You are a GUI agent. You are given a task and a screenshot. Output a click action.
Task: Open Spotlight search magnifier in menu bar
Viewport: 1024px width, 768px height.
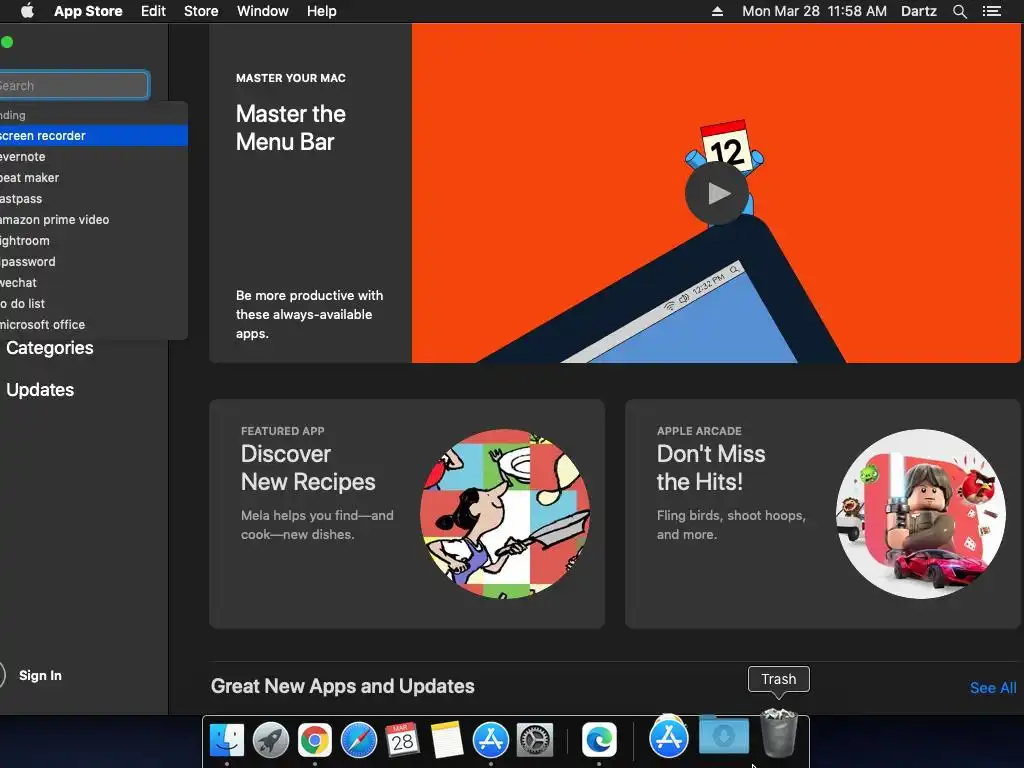point(959,11)
